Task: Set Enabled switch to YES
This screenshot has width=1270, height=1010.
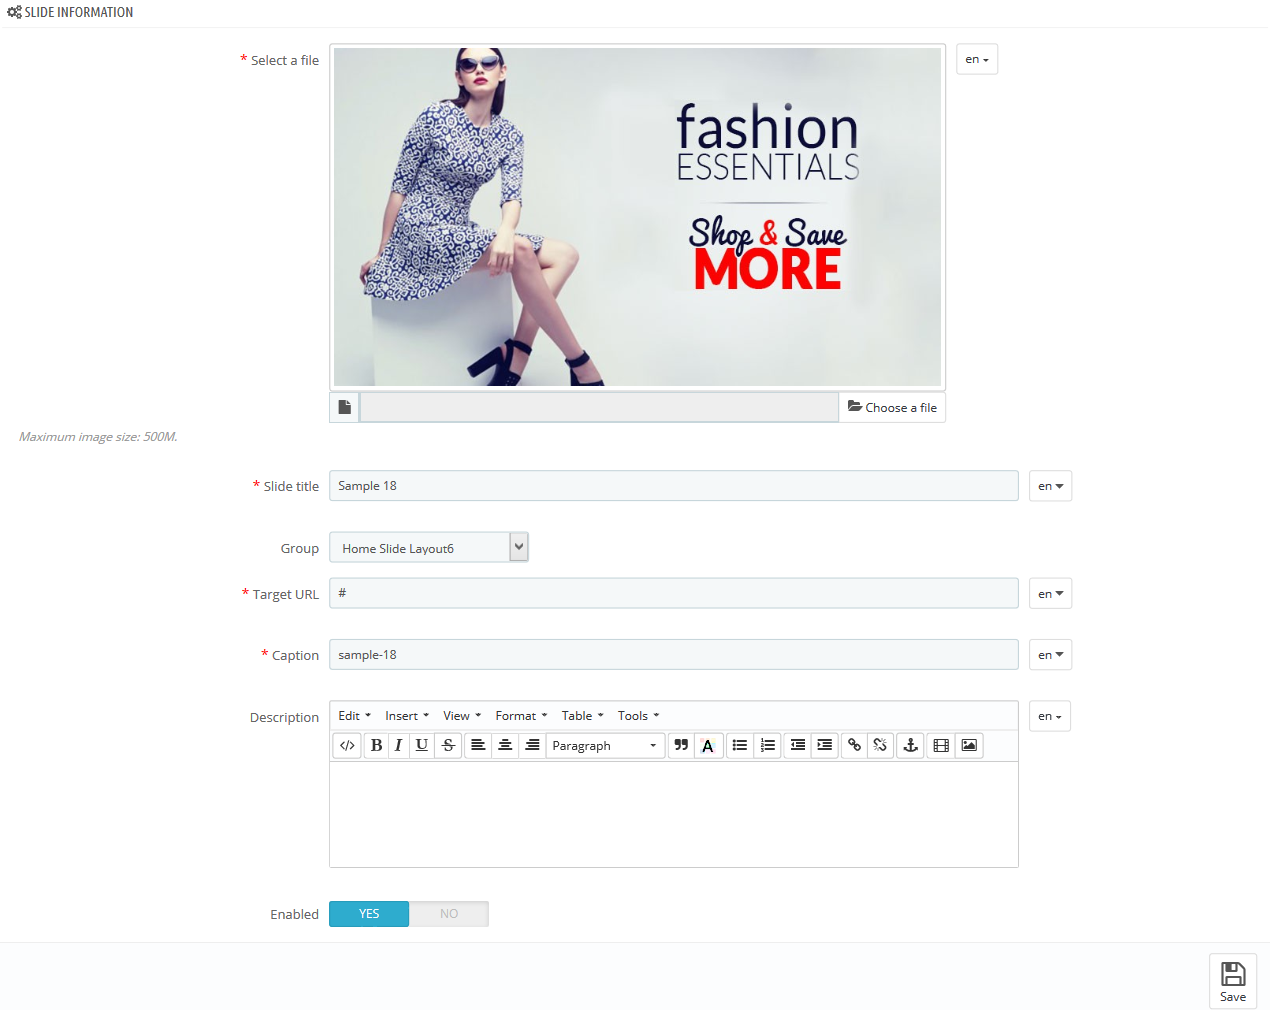Action: 369,914
